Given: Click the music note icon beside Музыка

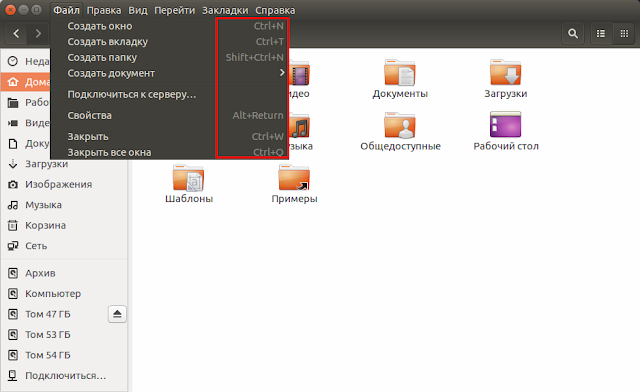Looking at the screenshot, I should [13, 205].
